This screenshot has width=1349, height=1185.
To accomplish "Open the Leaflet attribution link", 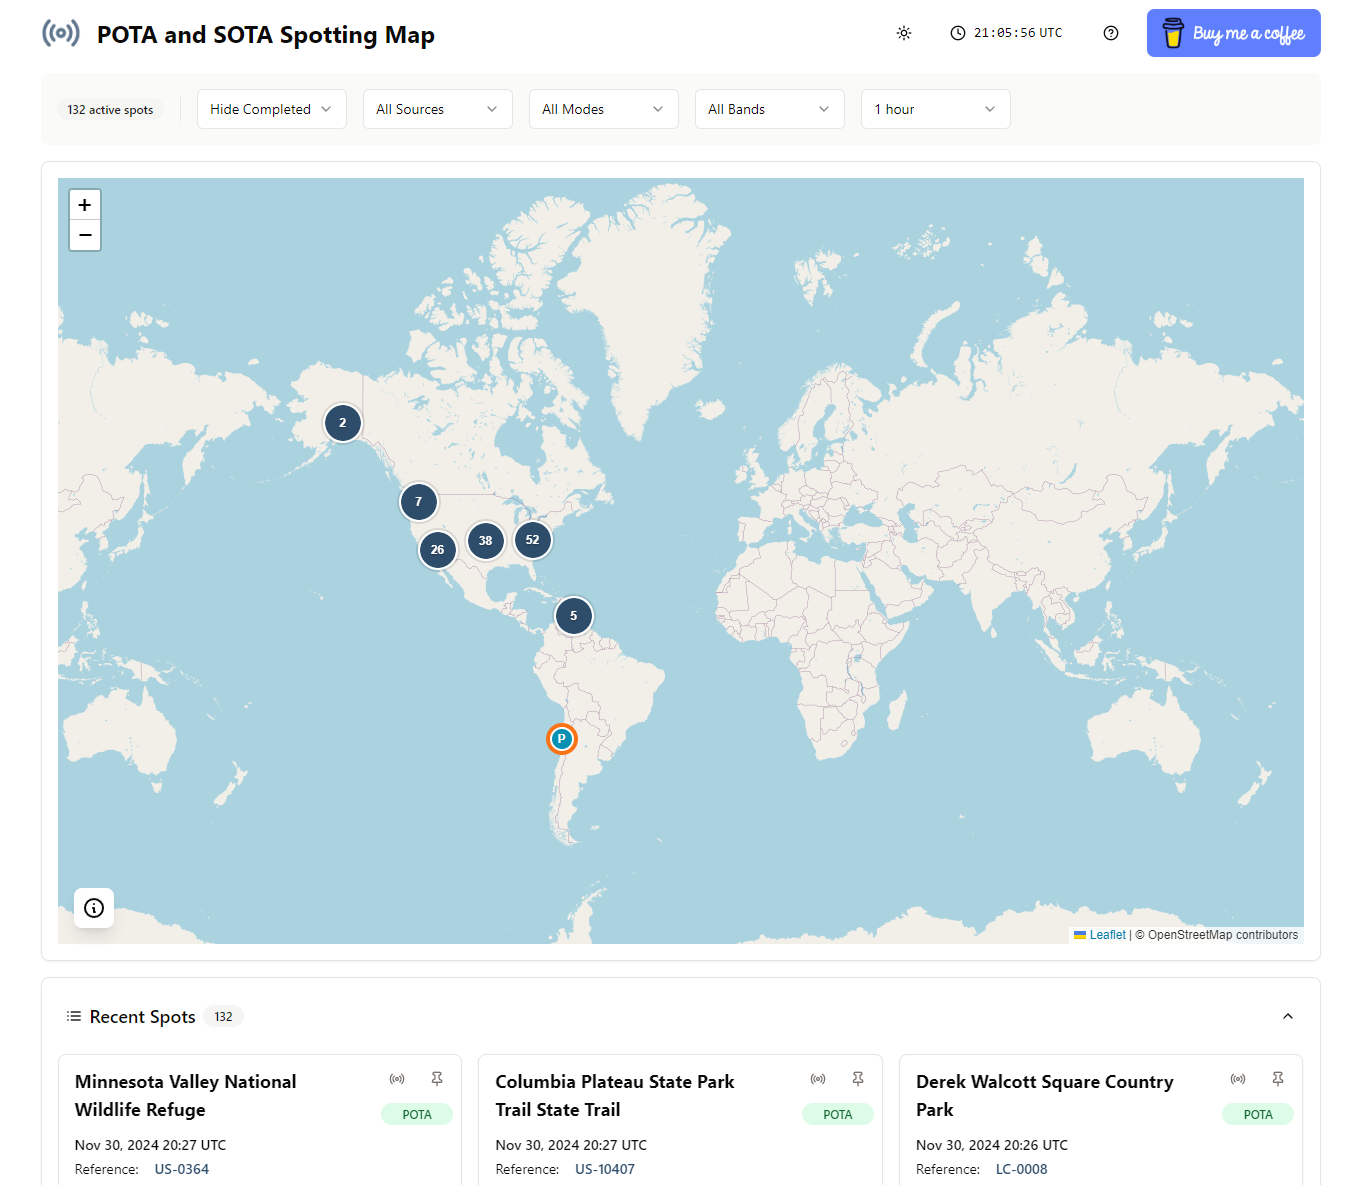I will pyautogui.click(x=1107, y=935).
